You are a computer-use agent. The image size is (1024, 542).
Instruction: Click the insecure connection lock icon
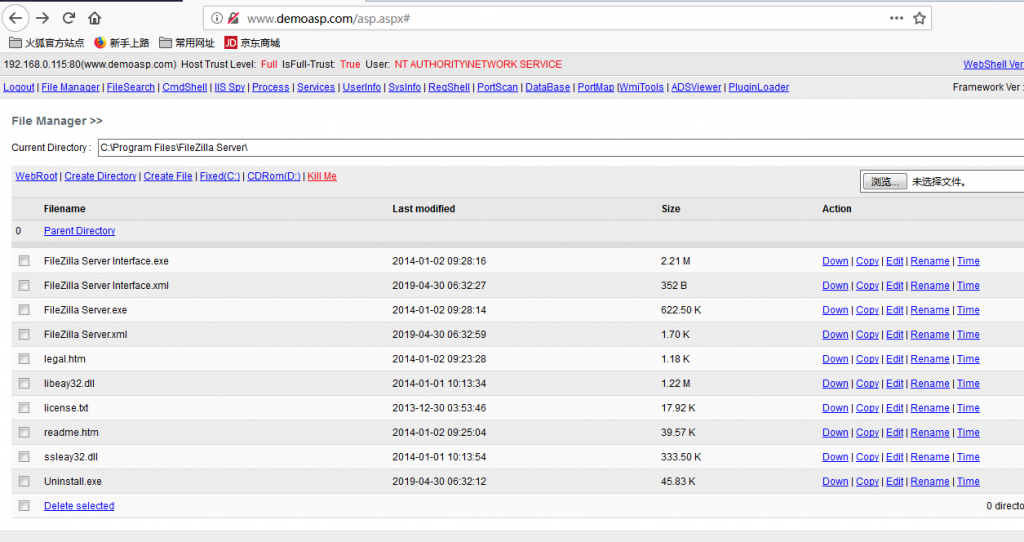pos(232,18)
